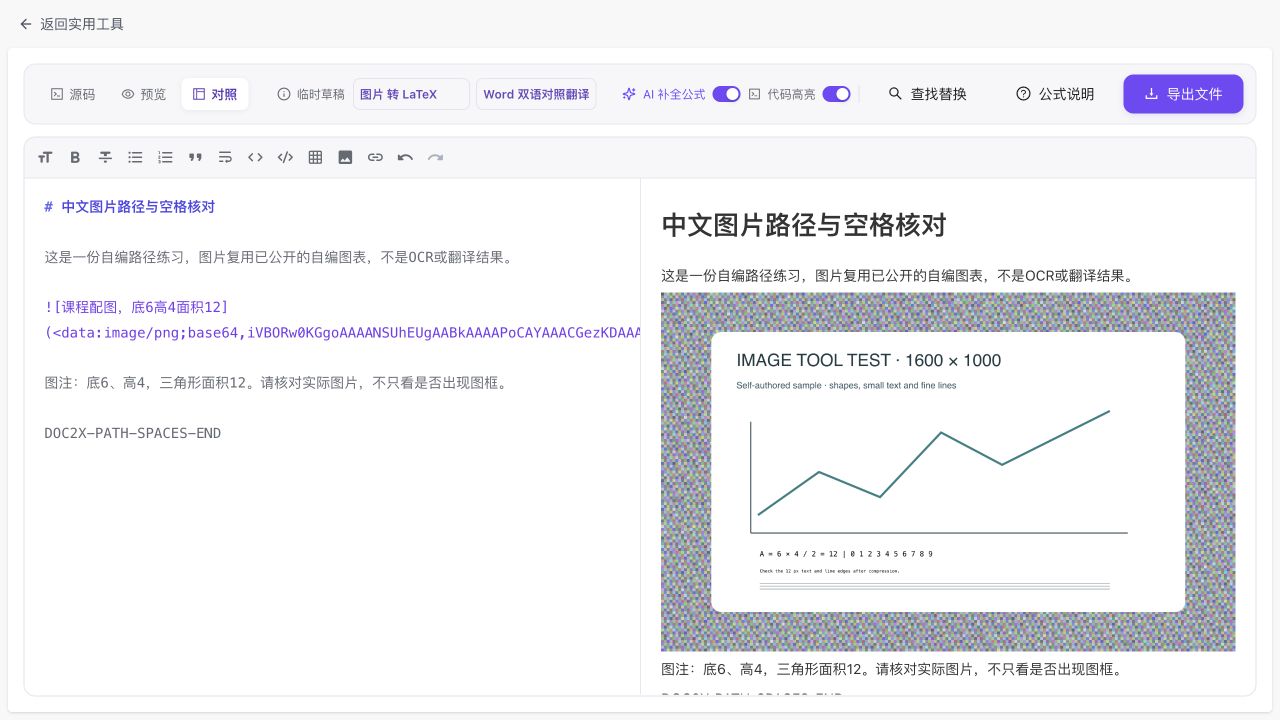Insert a hyperlink
This screenshot has height=720, width=1280.
pyautogui.click(x=375, y=157)
